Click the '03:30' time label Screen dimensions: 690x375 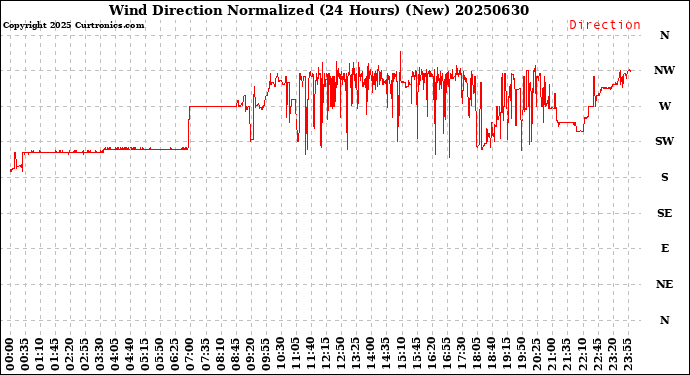coord(100,354)
